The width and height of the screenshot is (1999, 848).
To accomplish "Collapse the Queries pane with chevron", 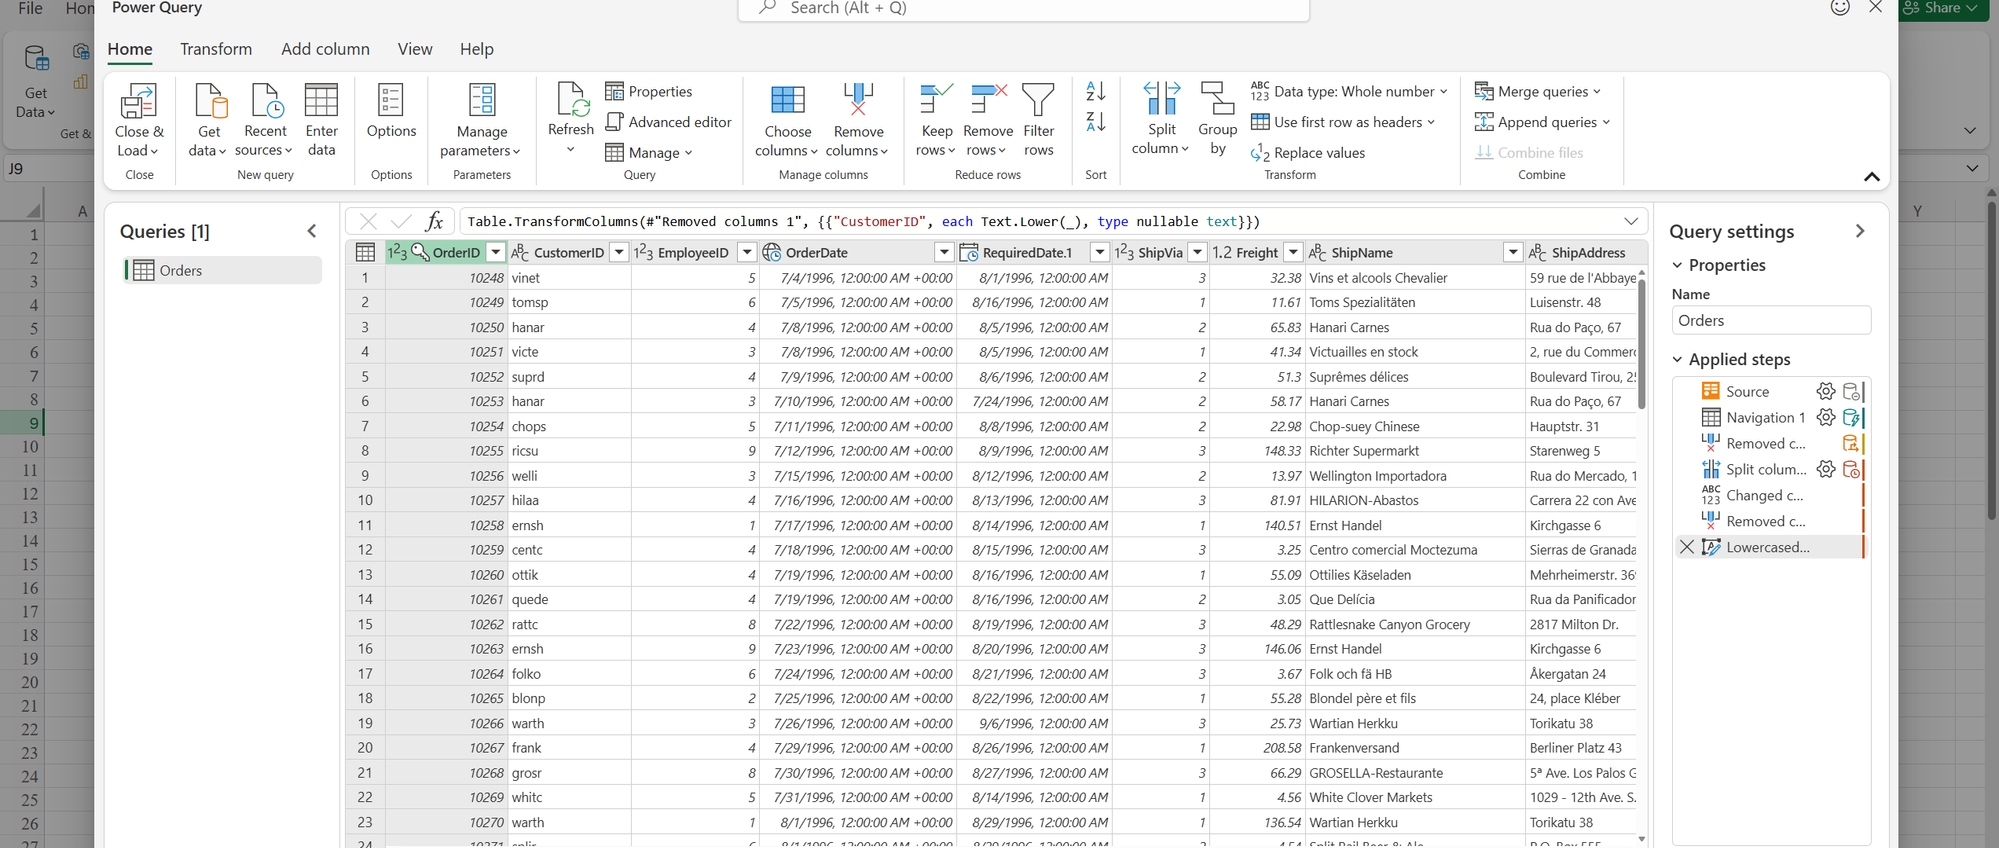I will pos(312,231).
